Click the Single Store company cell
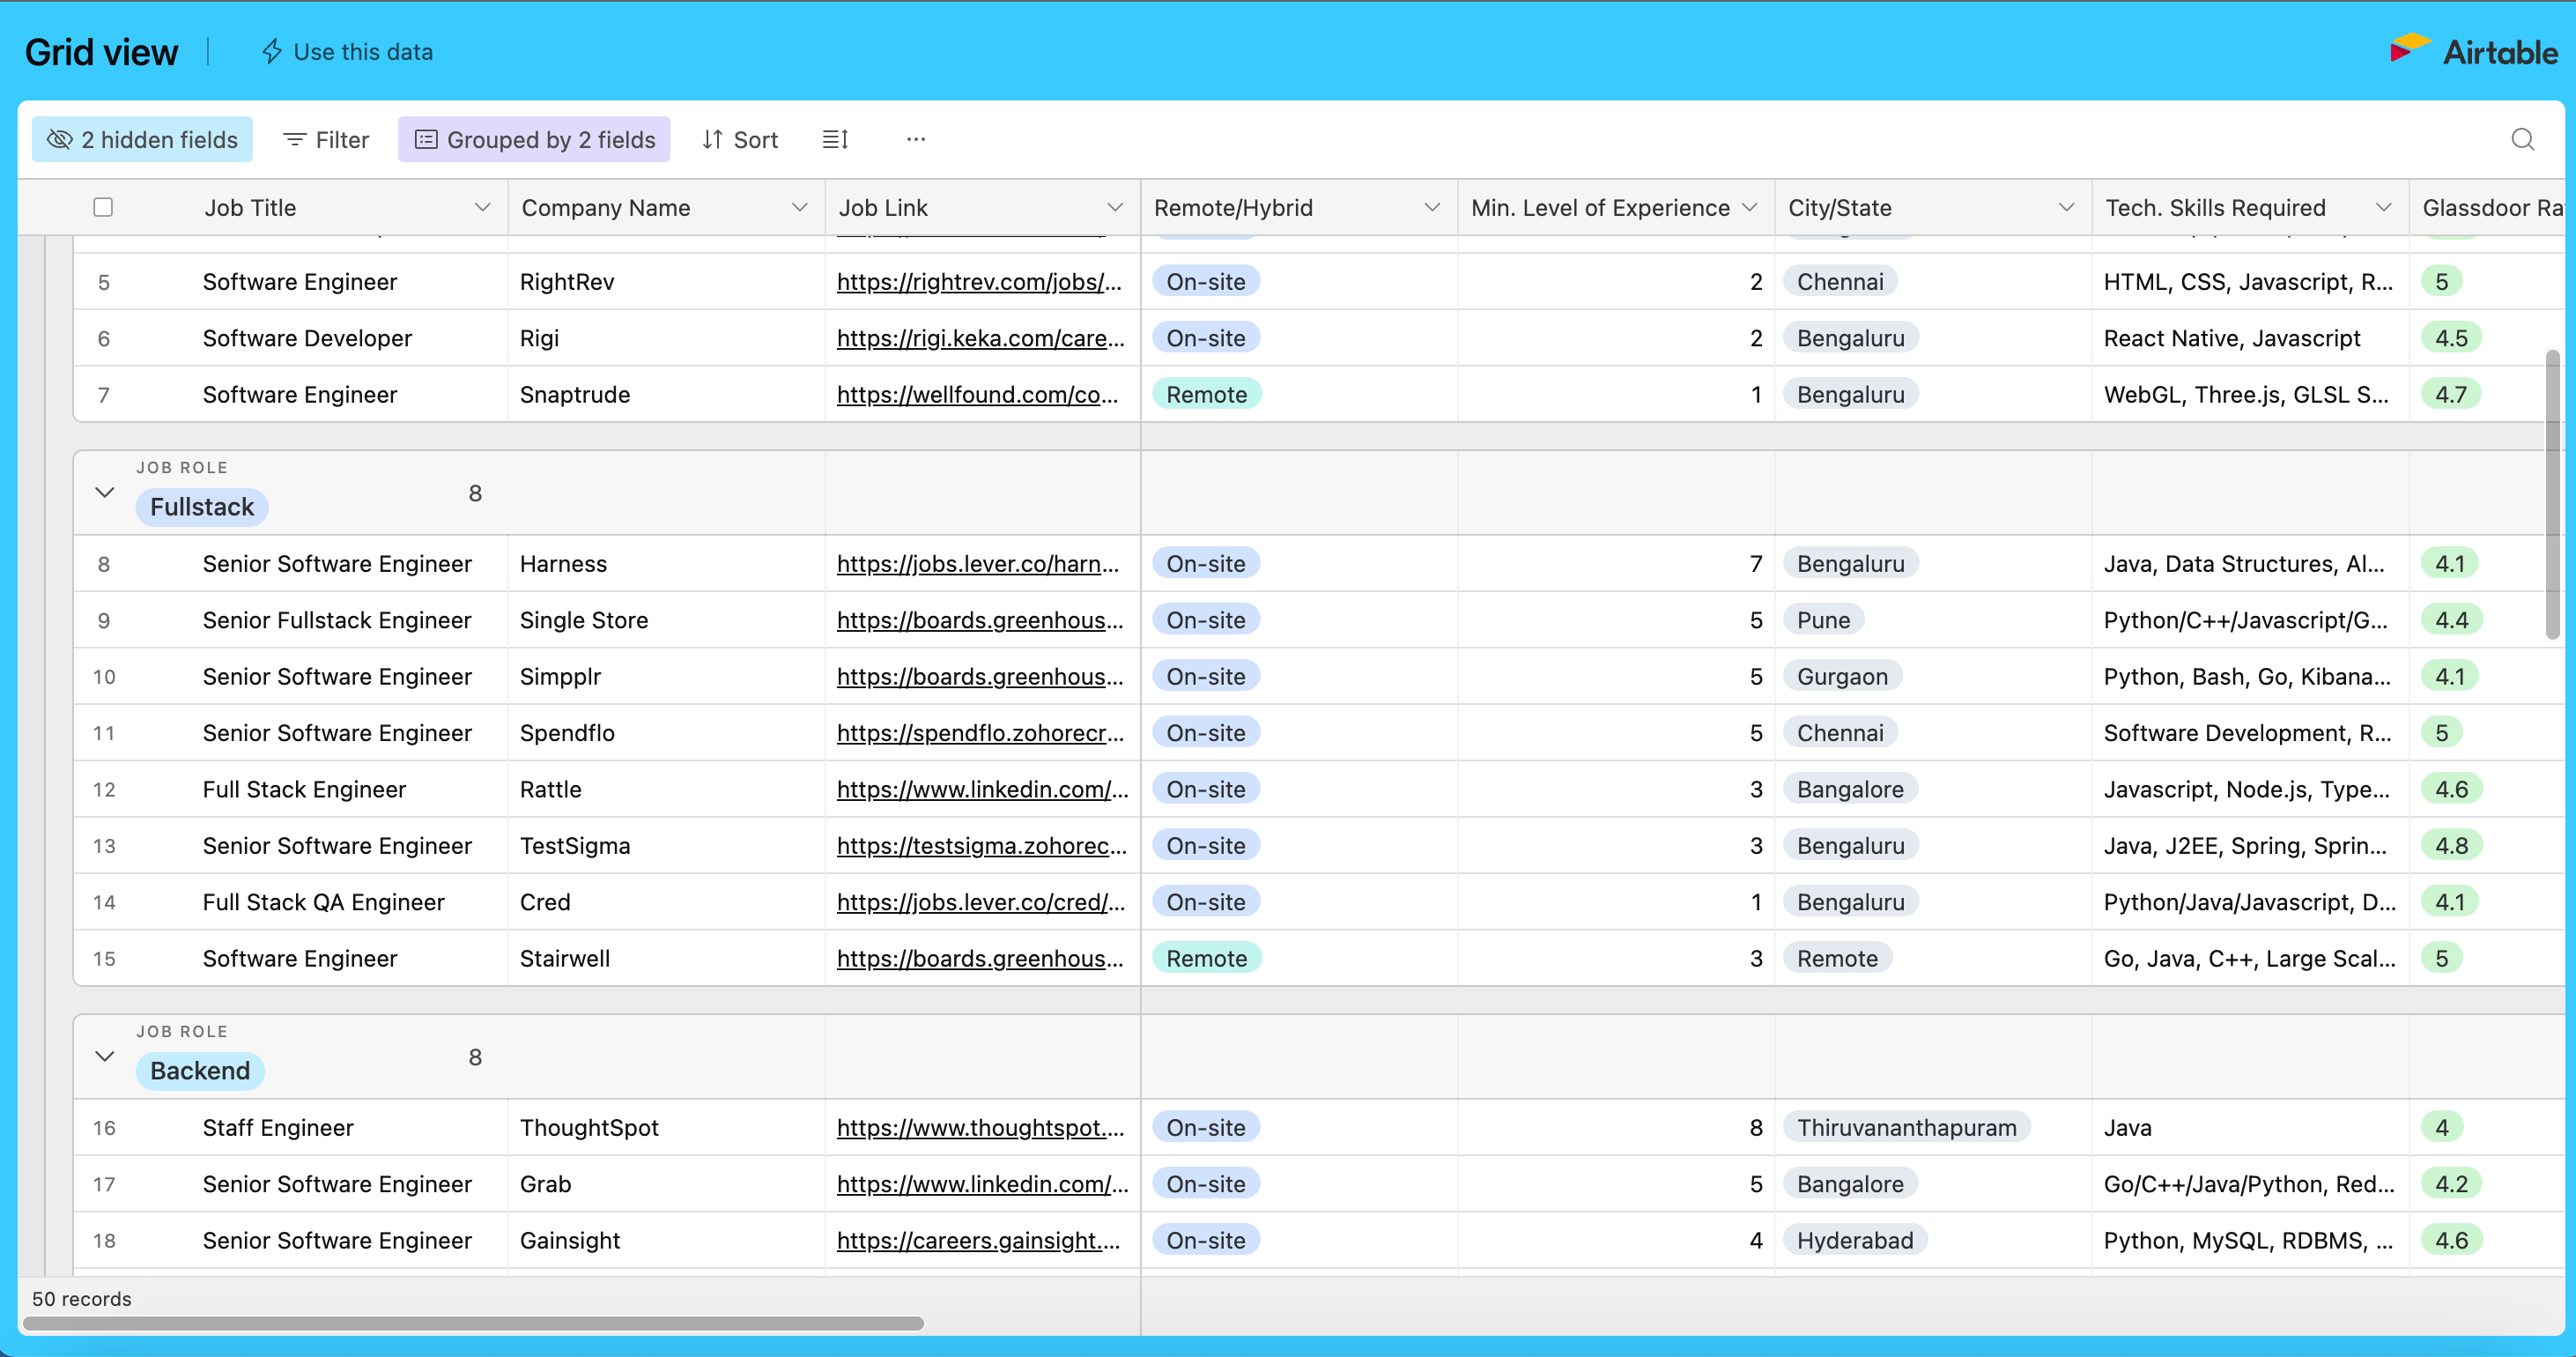Viewport: 2576px width, 1357px height. pyautogui.click(x=666, y=620)
